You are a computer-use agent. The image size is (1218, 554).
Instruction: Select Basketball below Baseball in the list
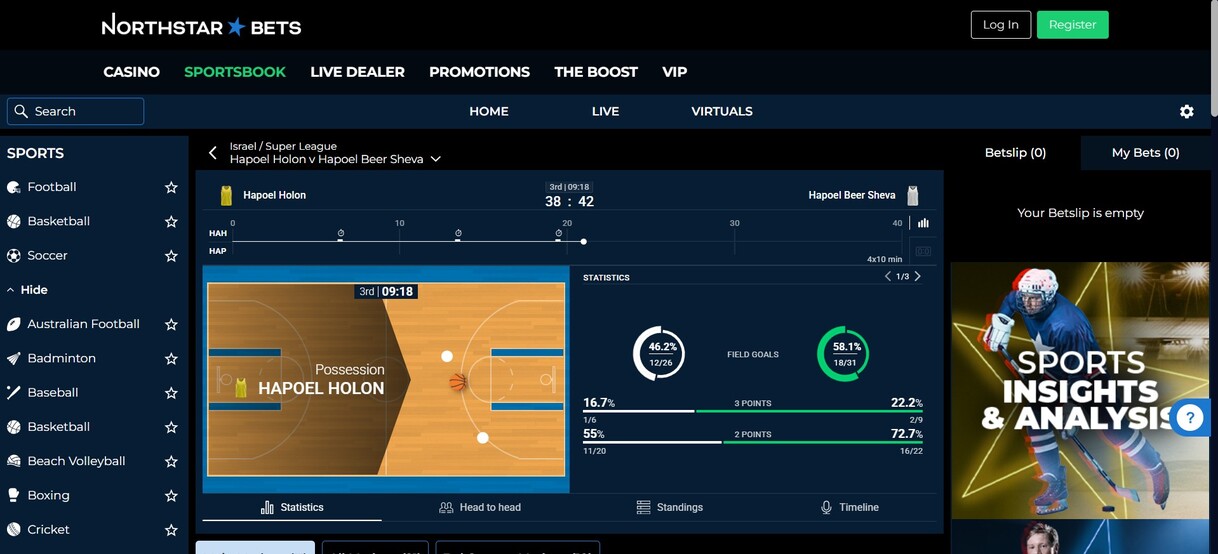(58, 427)
